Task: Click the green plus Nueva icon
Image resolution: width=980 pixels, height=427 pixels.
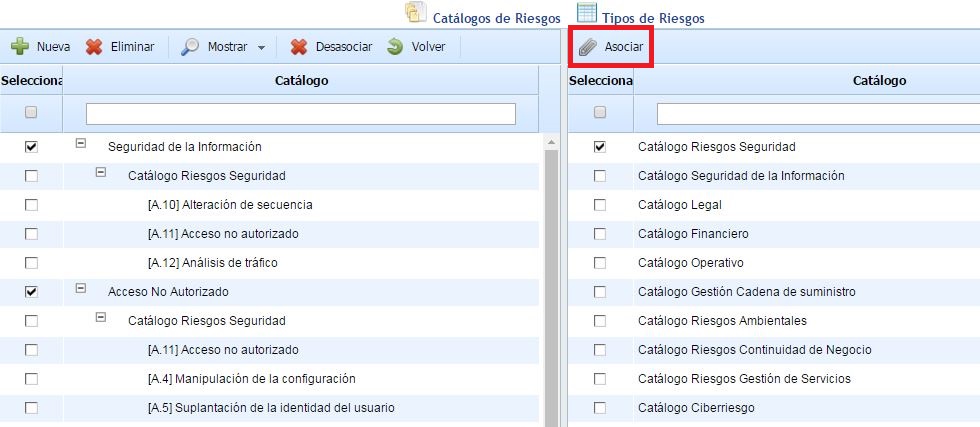Action: point(19,47)
